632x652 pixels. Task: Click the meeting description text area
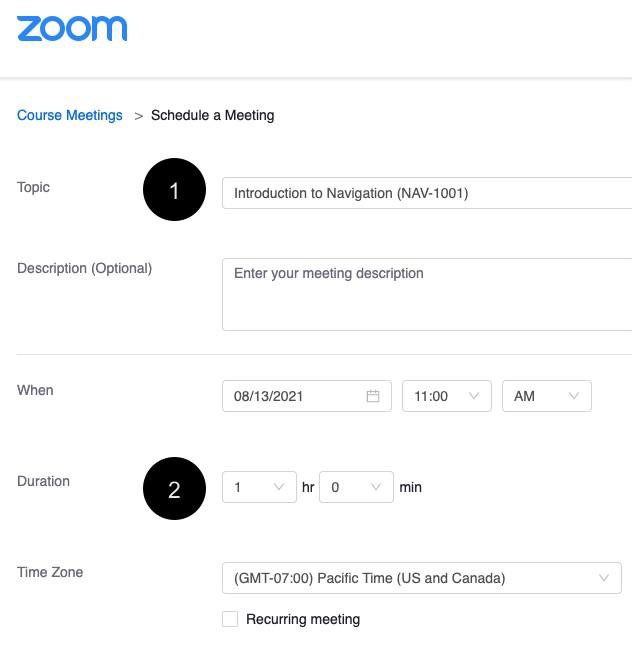tap(427, 294)
